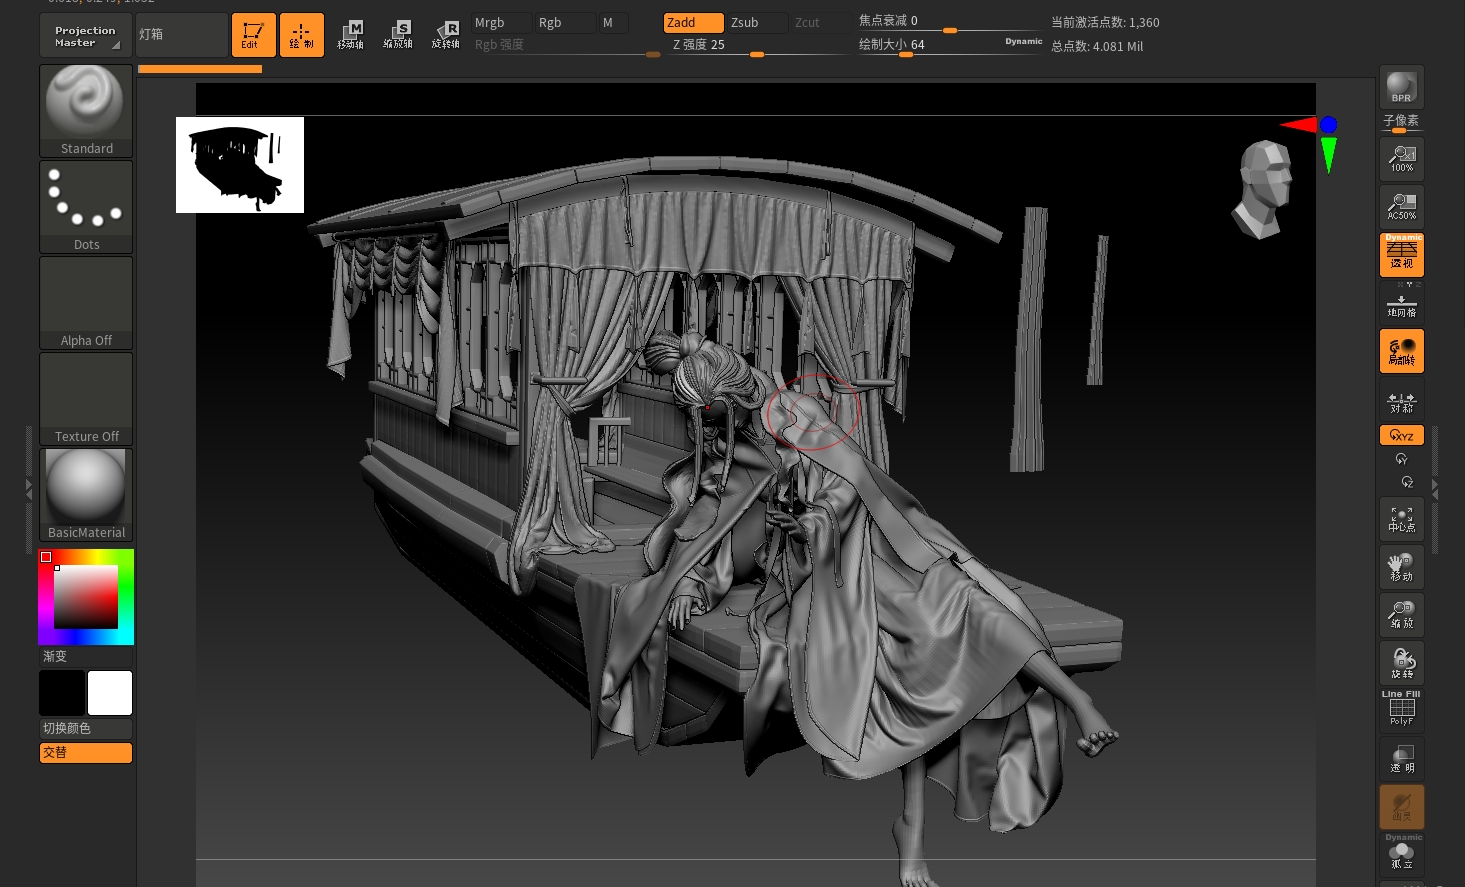This screenshot has width=1465, height=887.
Task: Open the BasicMaterial picker
Action: [86, 495]
